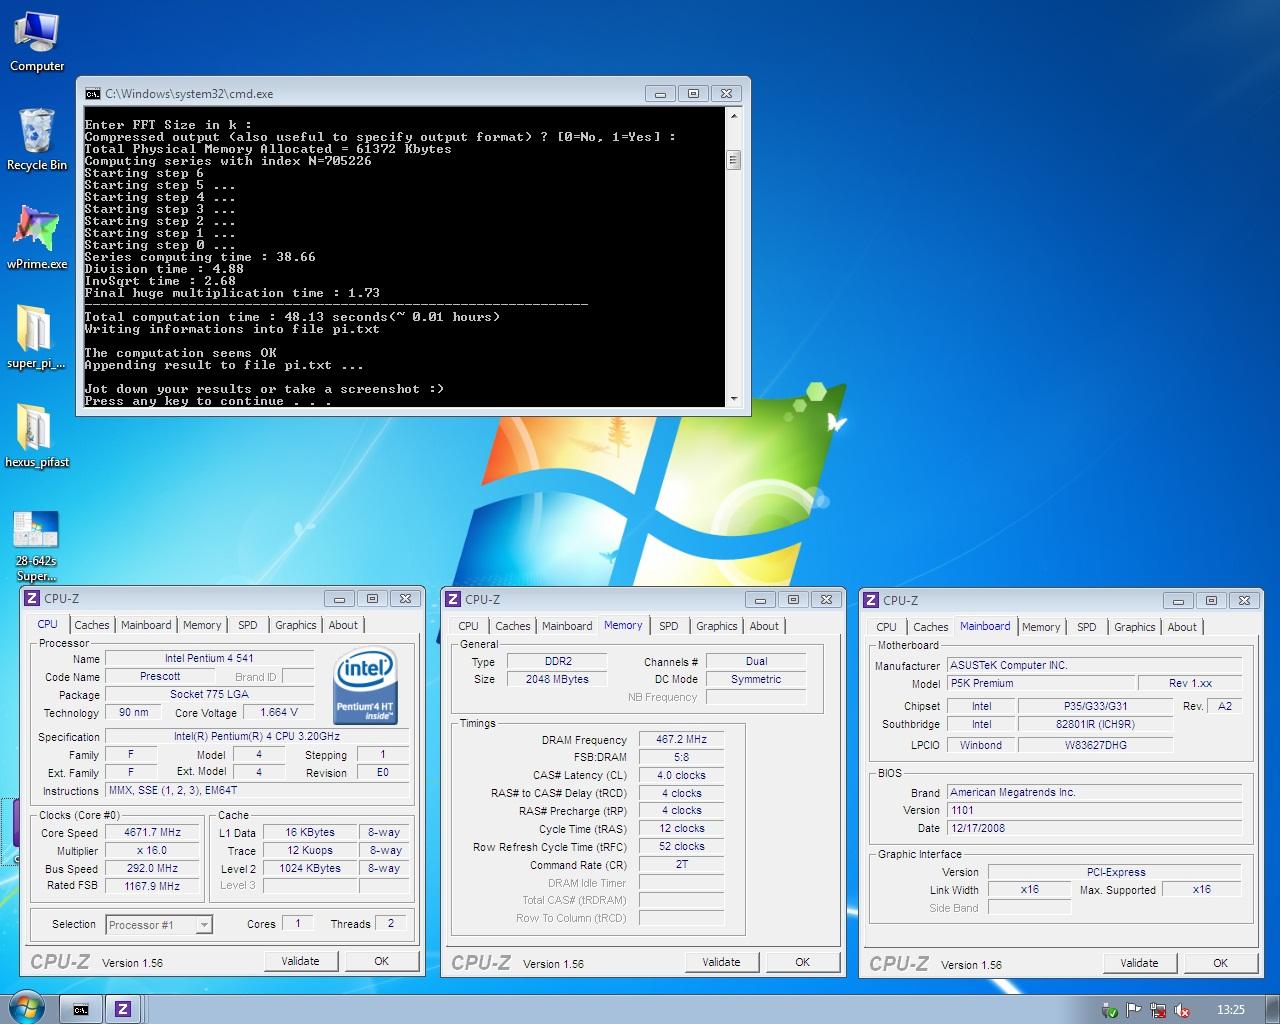The image size is (1280, 1024).
Task: Switch to CPU tab in Memory window
Action: pos(469,626)
